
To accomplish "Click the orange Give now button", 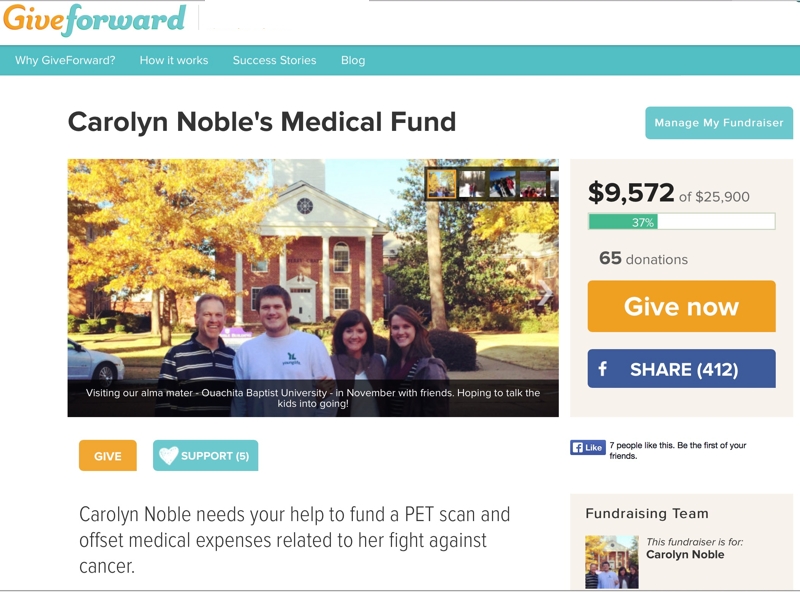I will (682, 306).
